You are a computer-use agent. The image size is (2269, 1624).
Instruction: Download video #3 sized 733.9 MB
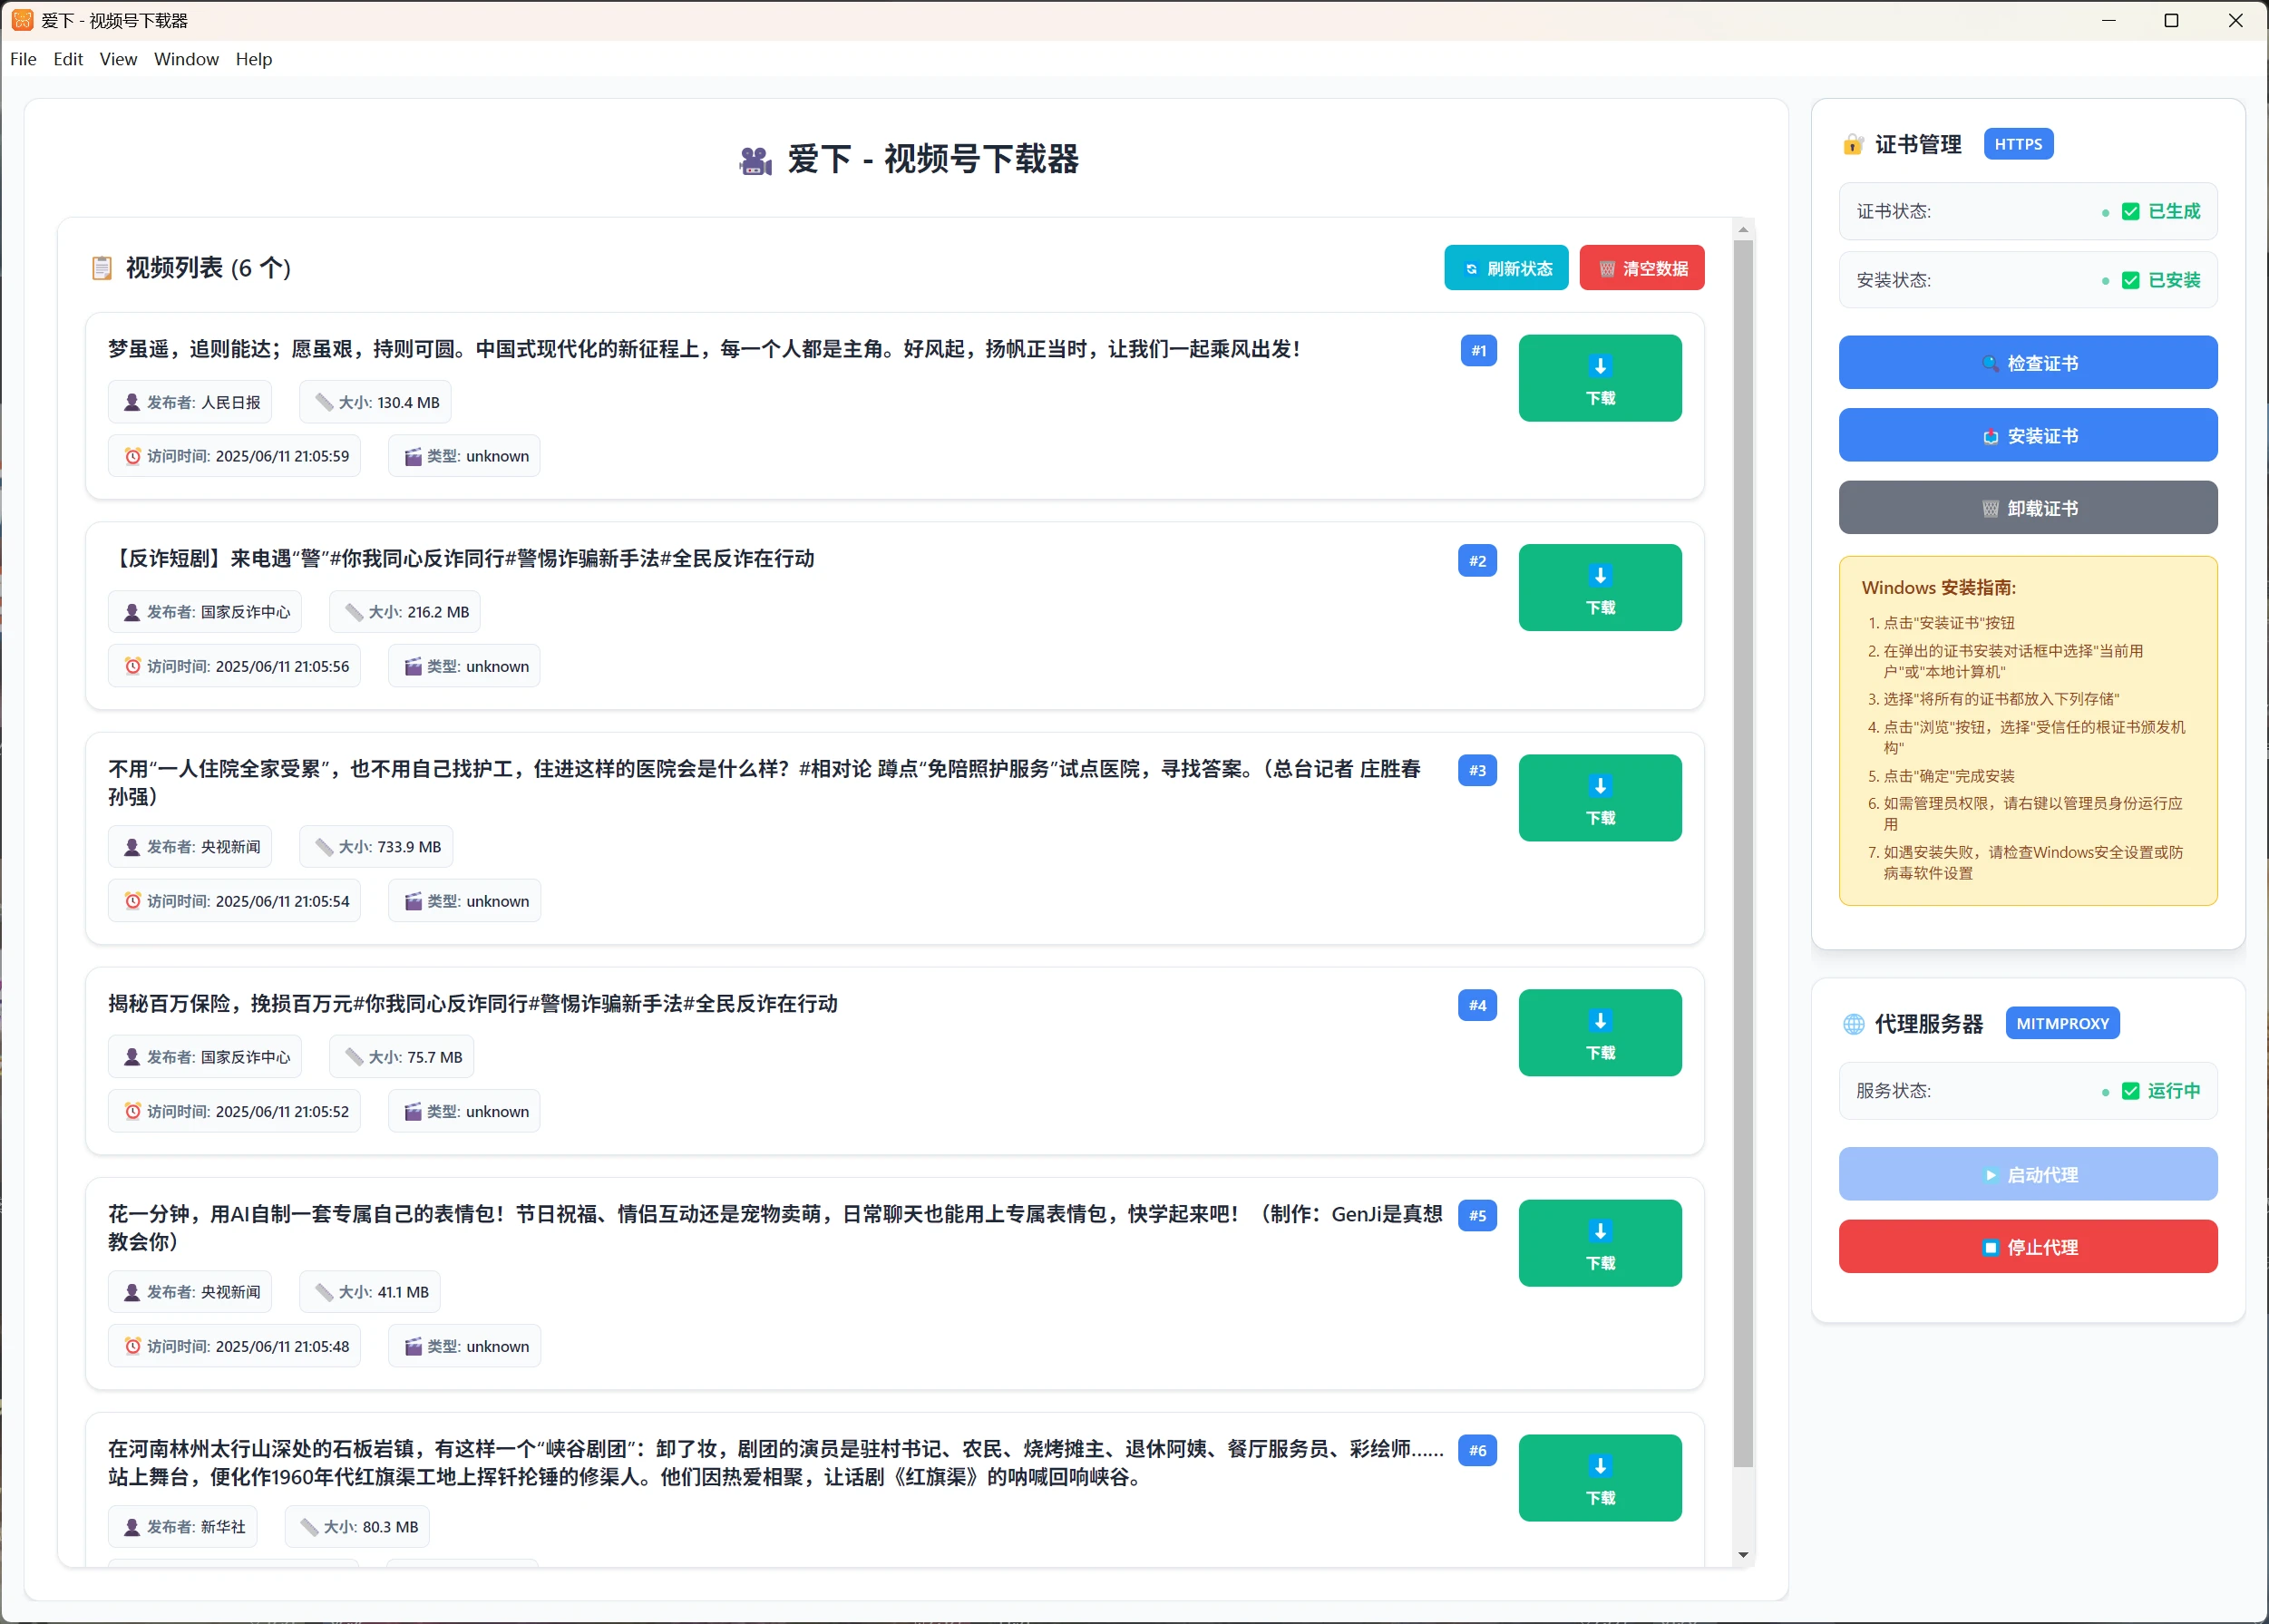(1600, 798)
